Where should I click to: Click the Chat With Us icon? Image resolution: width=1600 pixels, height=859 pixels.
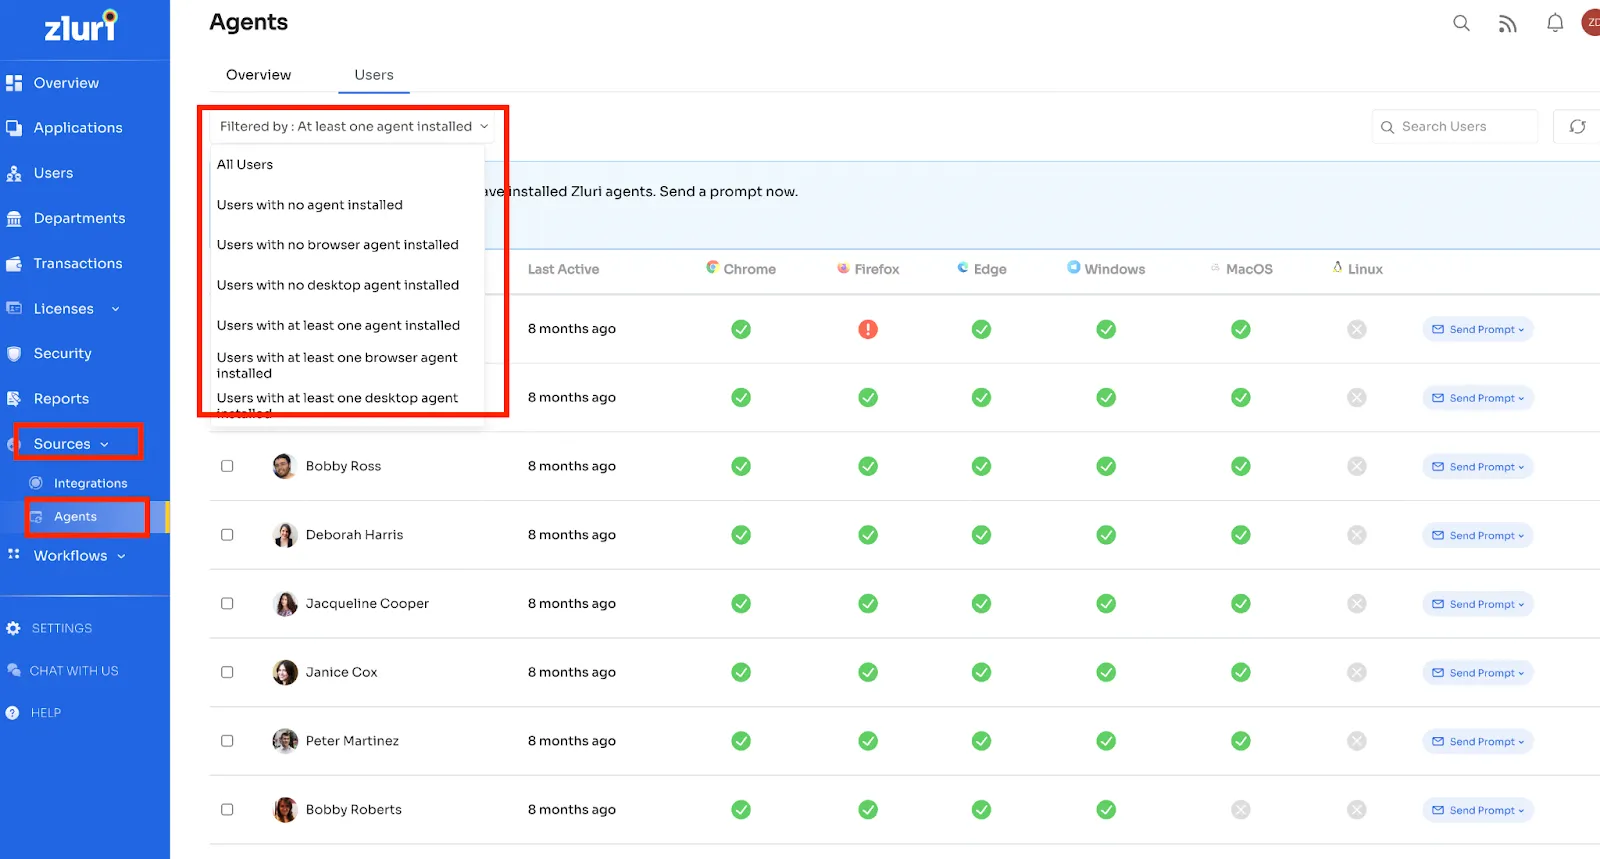(x=13, y=671)
